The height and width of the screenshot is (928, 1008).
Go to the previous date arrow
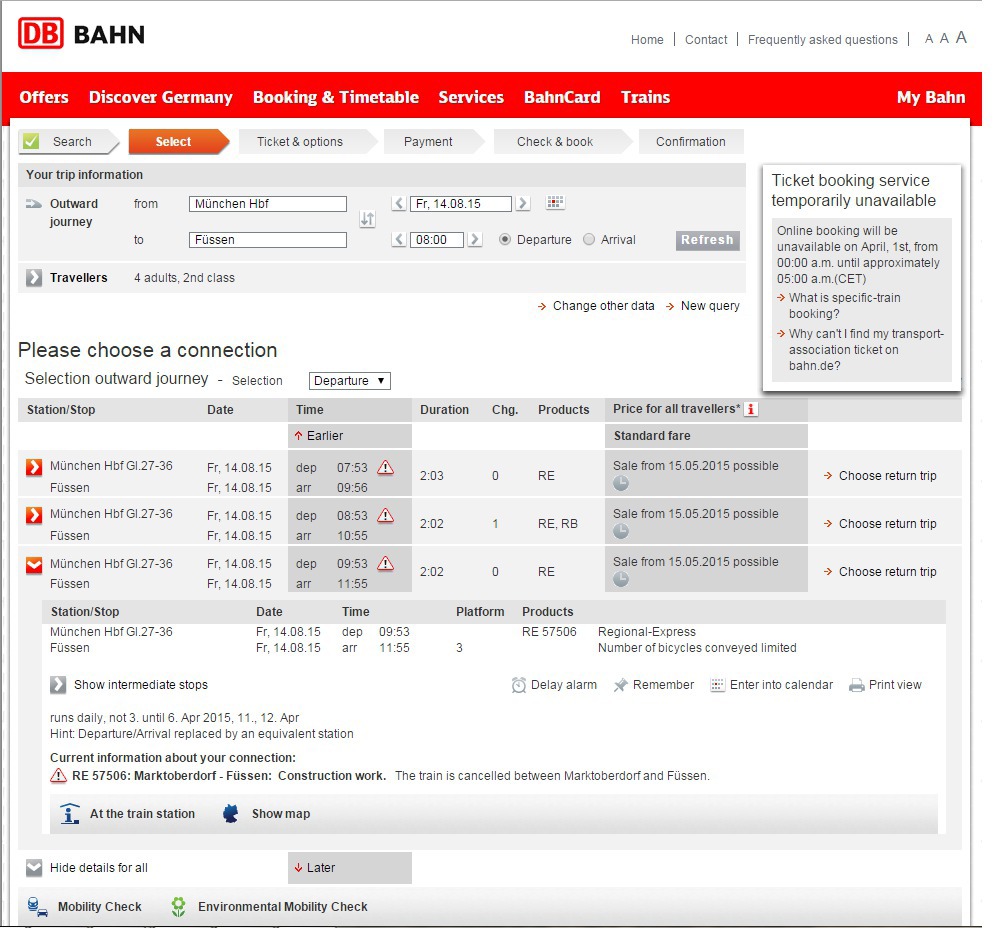pyautogui.click(x=399, y=204)
